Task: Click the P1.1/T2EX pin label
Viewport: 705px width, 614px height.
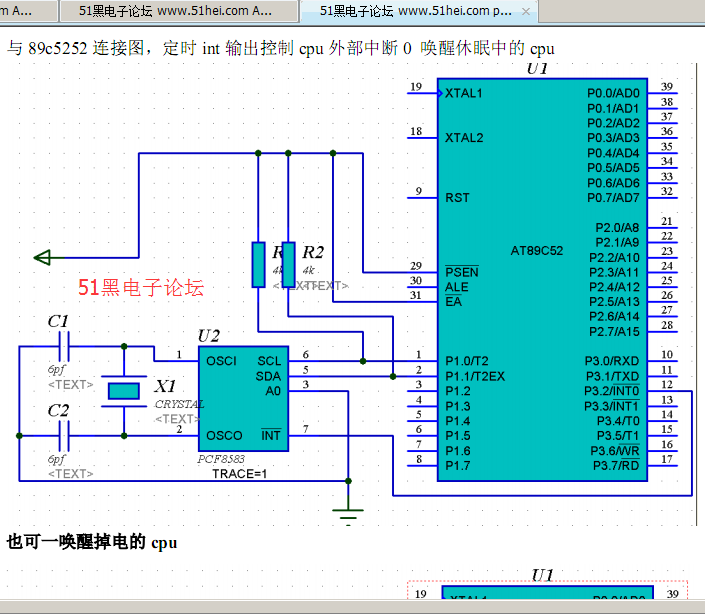Action: coord(475,376)
